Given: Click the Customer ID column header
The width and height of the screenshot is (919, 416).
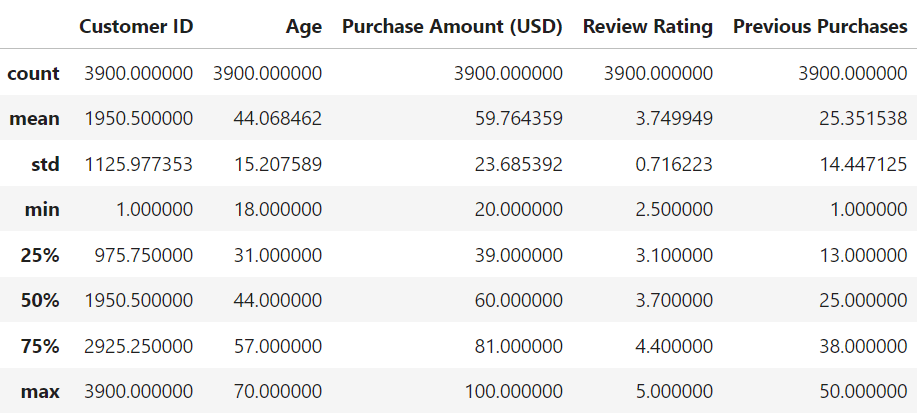Looking at the screenshot, I should click(x=136, y=26).
